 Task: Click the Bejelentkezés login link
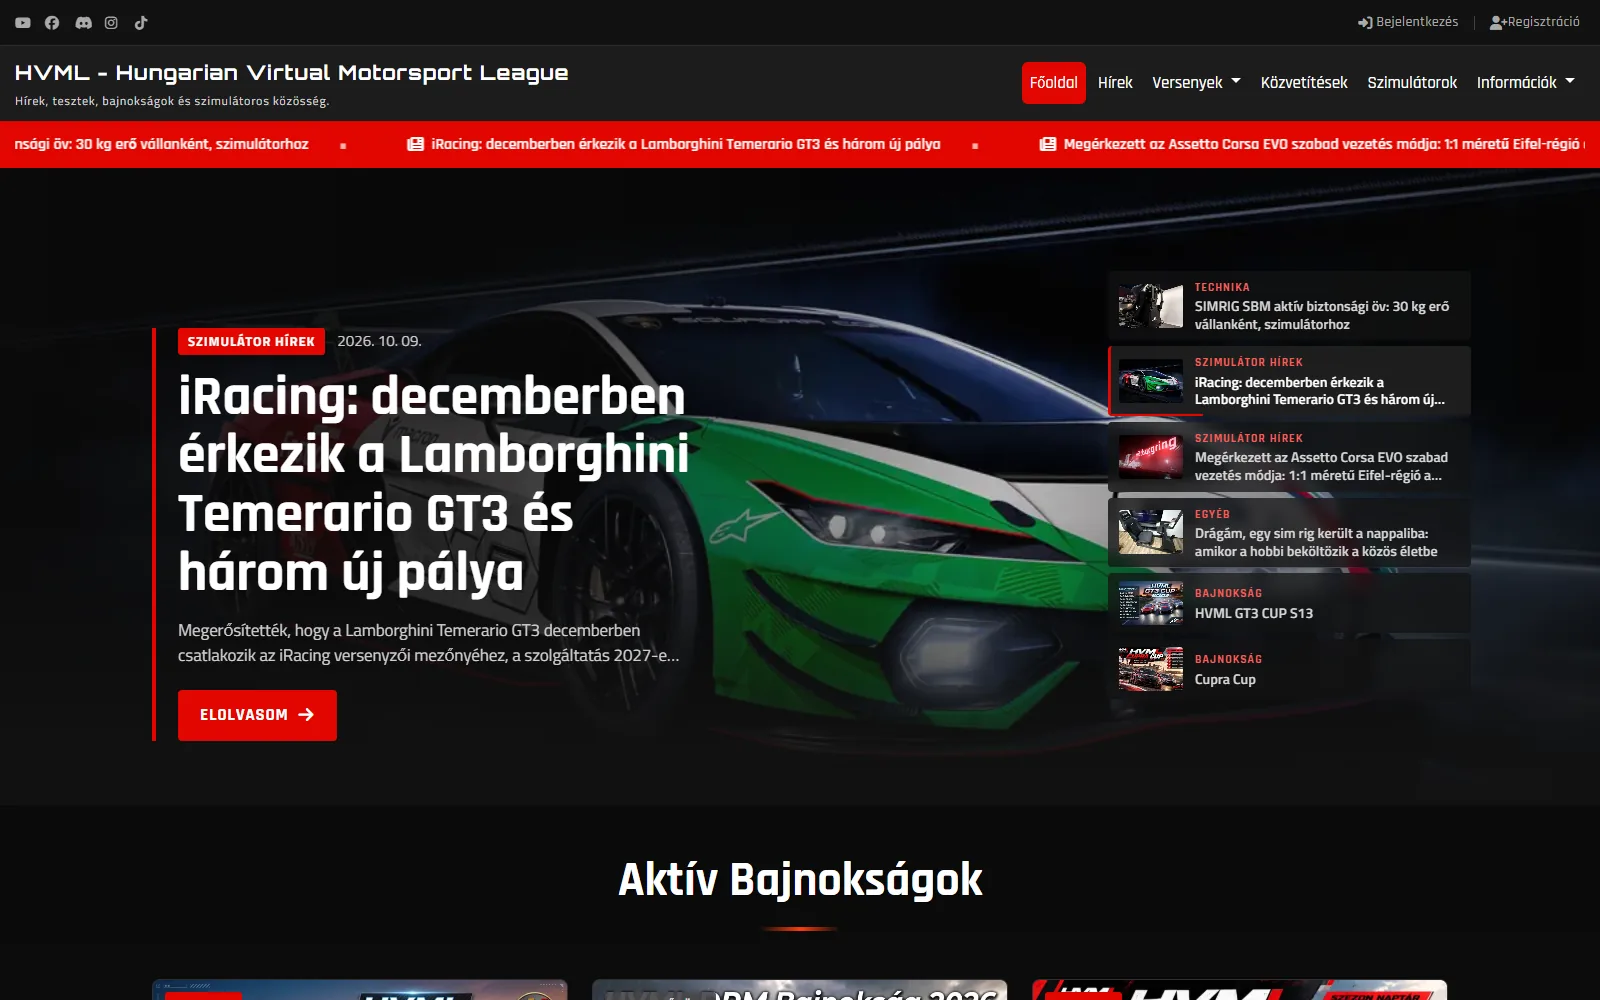[x=1408, y=22]
